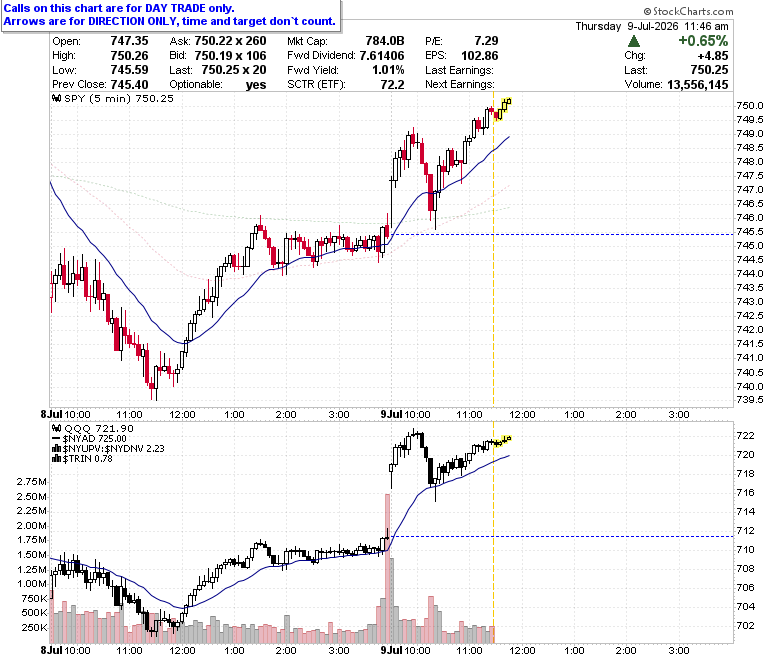Image resolution: width=780 pixels, height=659 pixels.
Task: Click the tall volume spike bar at open
Action: tap(388, 568)
